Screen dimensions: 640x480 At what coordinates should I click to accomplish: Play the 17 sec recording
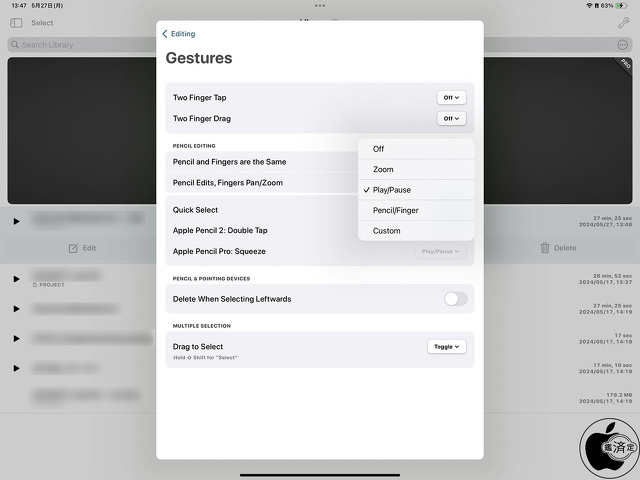[16, 339]
